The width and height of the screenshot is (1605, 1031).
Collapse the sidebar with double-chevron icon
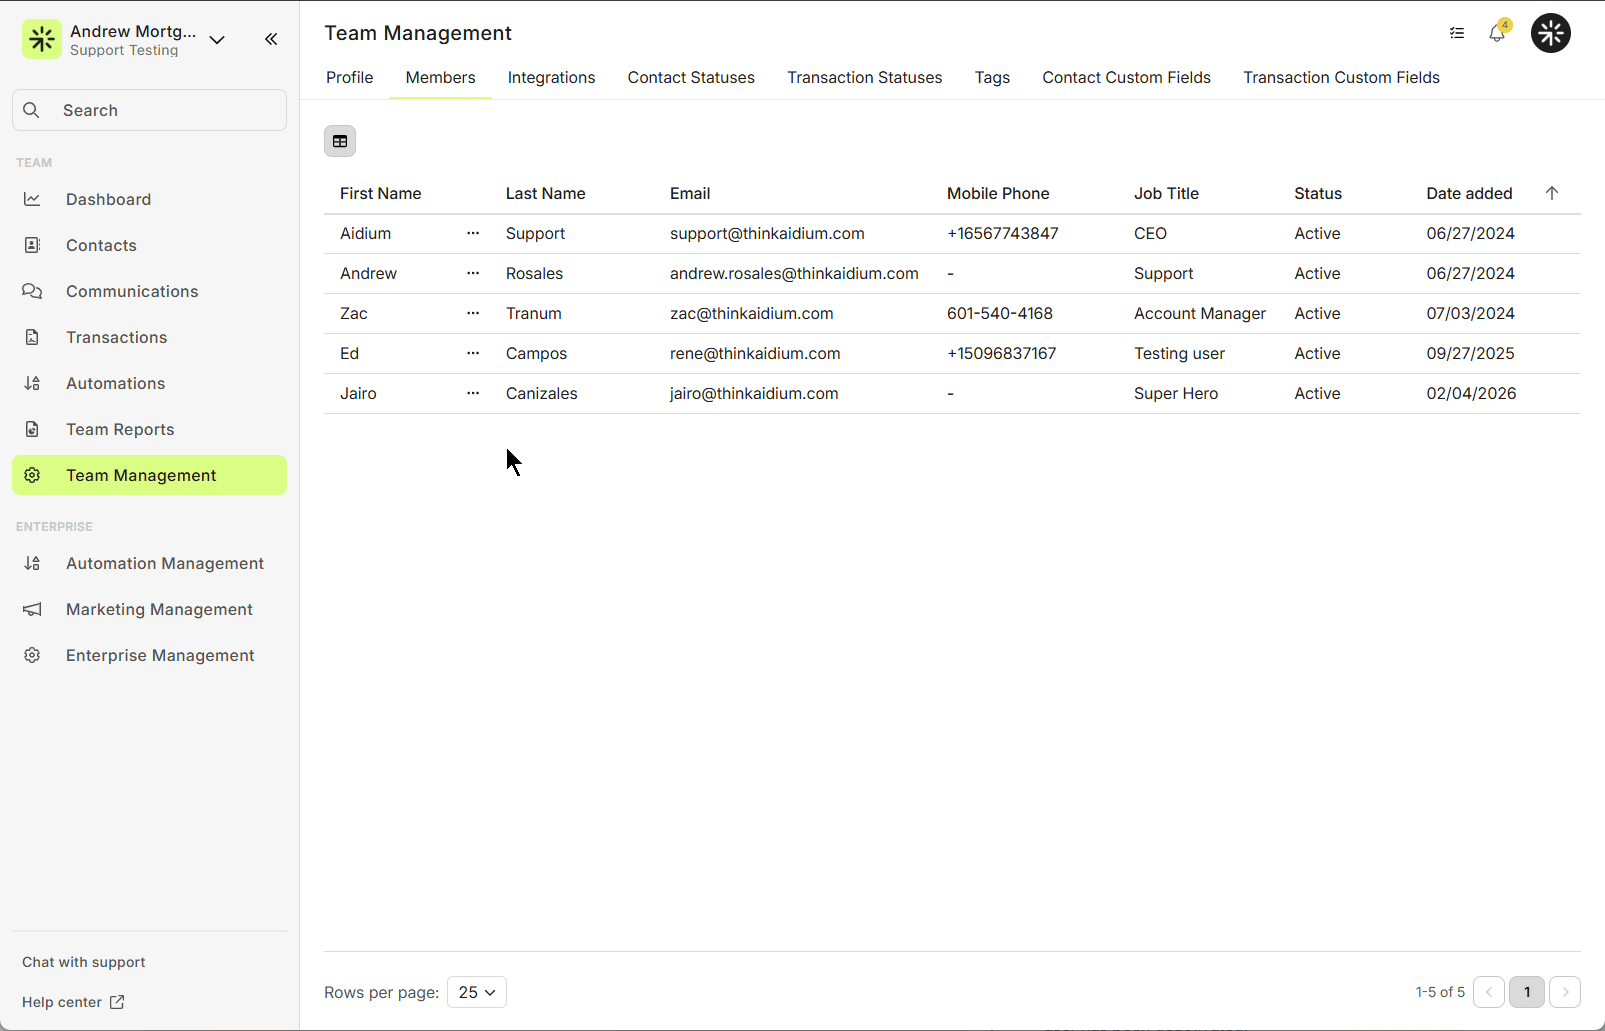pyautogui.click(x=271, y=39)
